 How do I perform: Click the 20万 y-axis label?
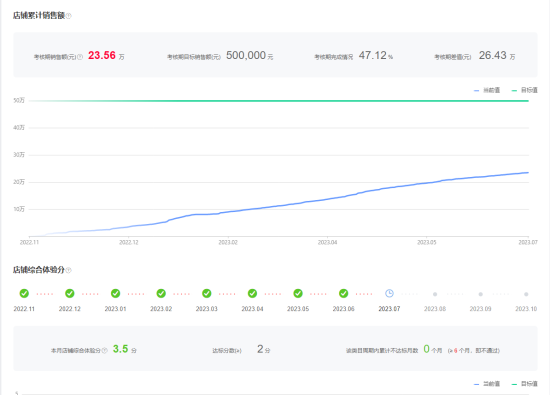(x=19, y=182)
